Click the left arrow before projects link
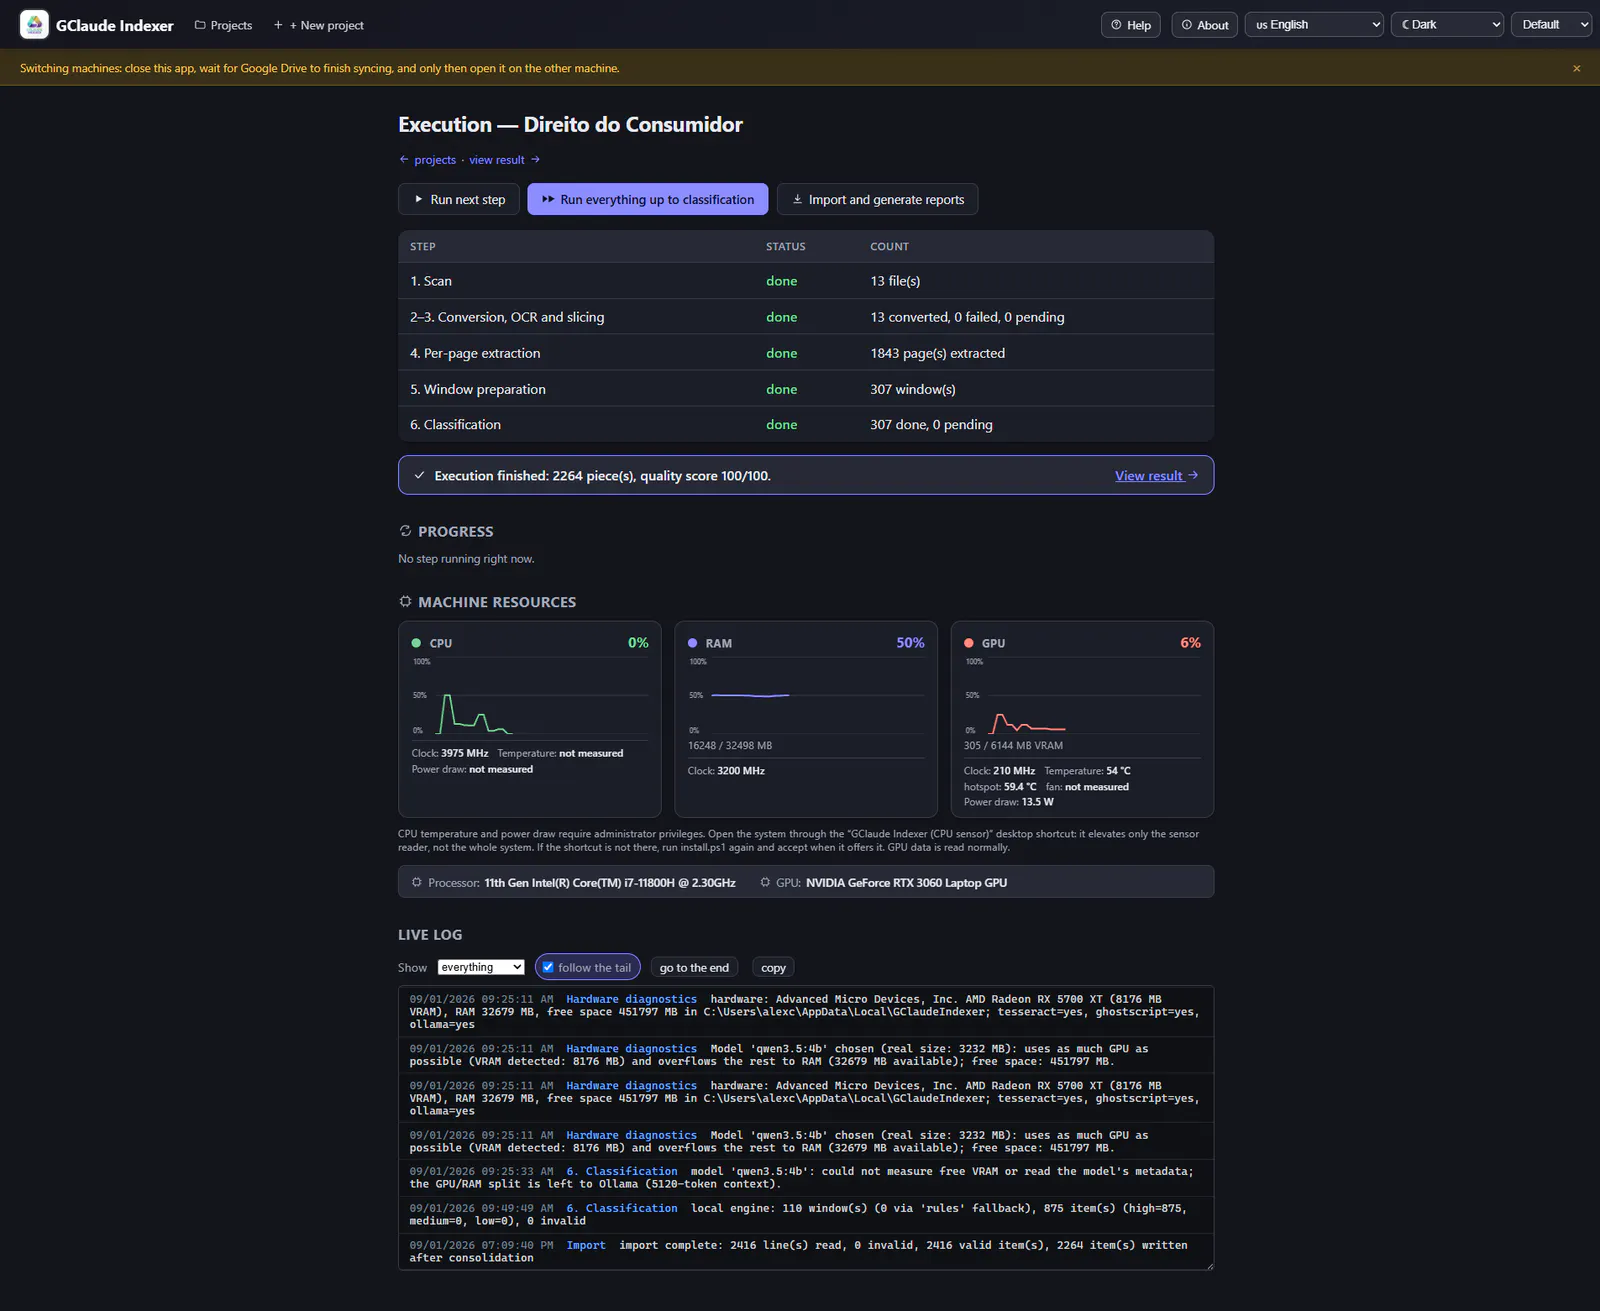 (x=404, y=159)
